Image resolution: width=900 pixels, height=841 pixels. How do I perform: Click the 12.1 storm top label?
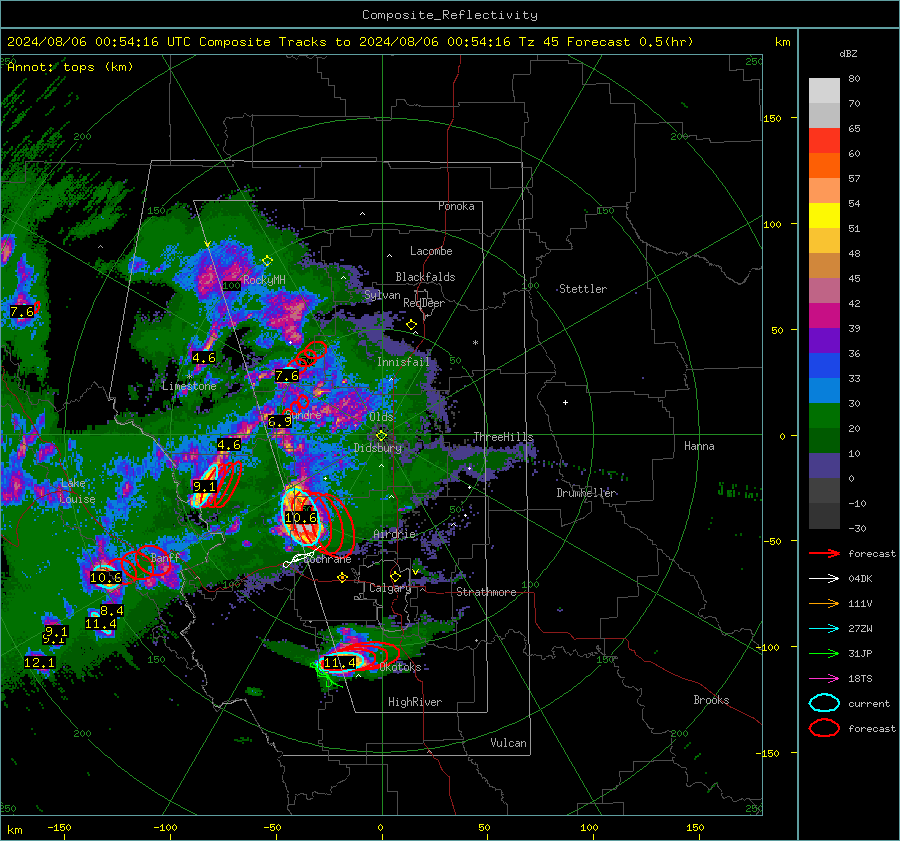click(40, 662)
